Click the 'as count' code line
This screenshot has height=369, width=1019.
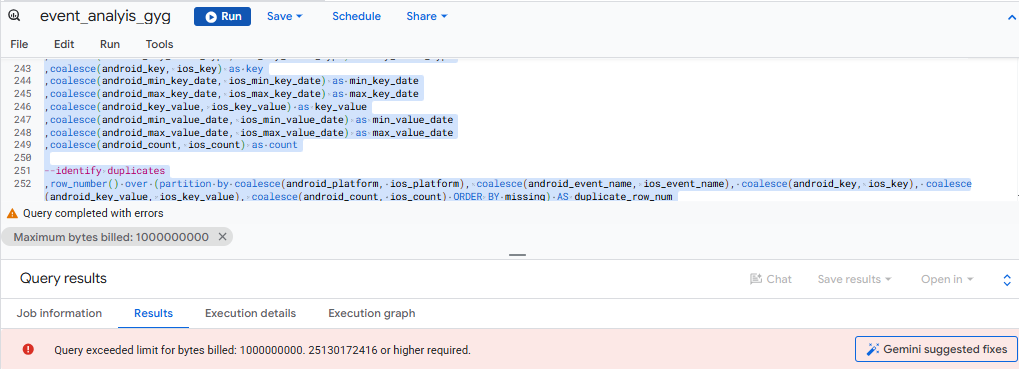(171, 146)
